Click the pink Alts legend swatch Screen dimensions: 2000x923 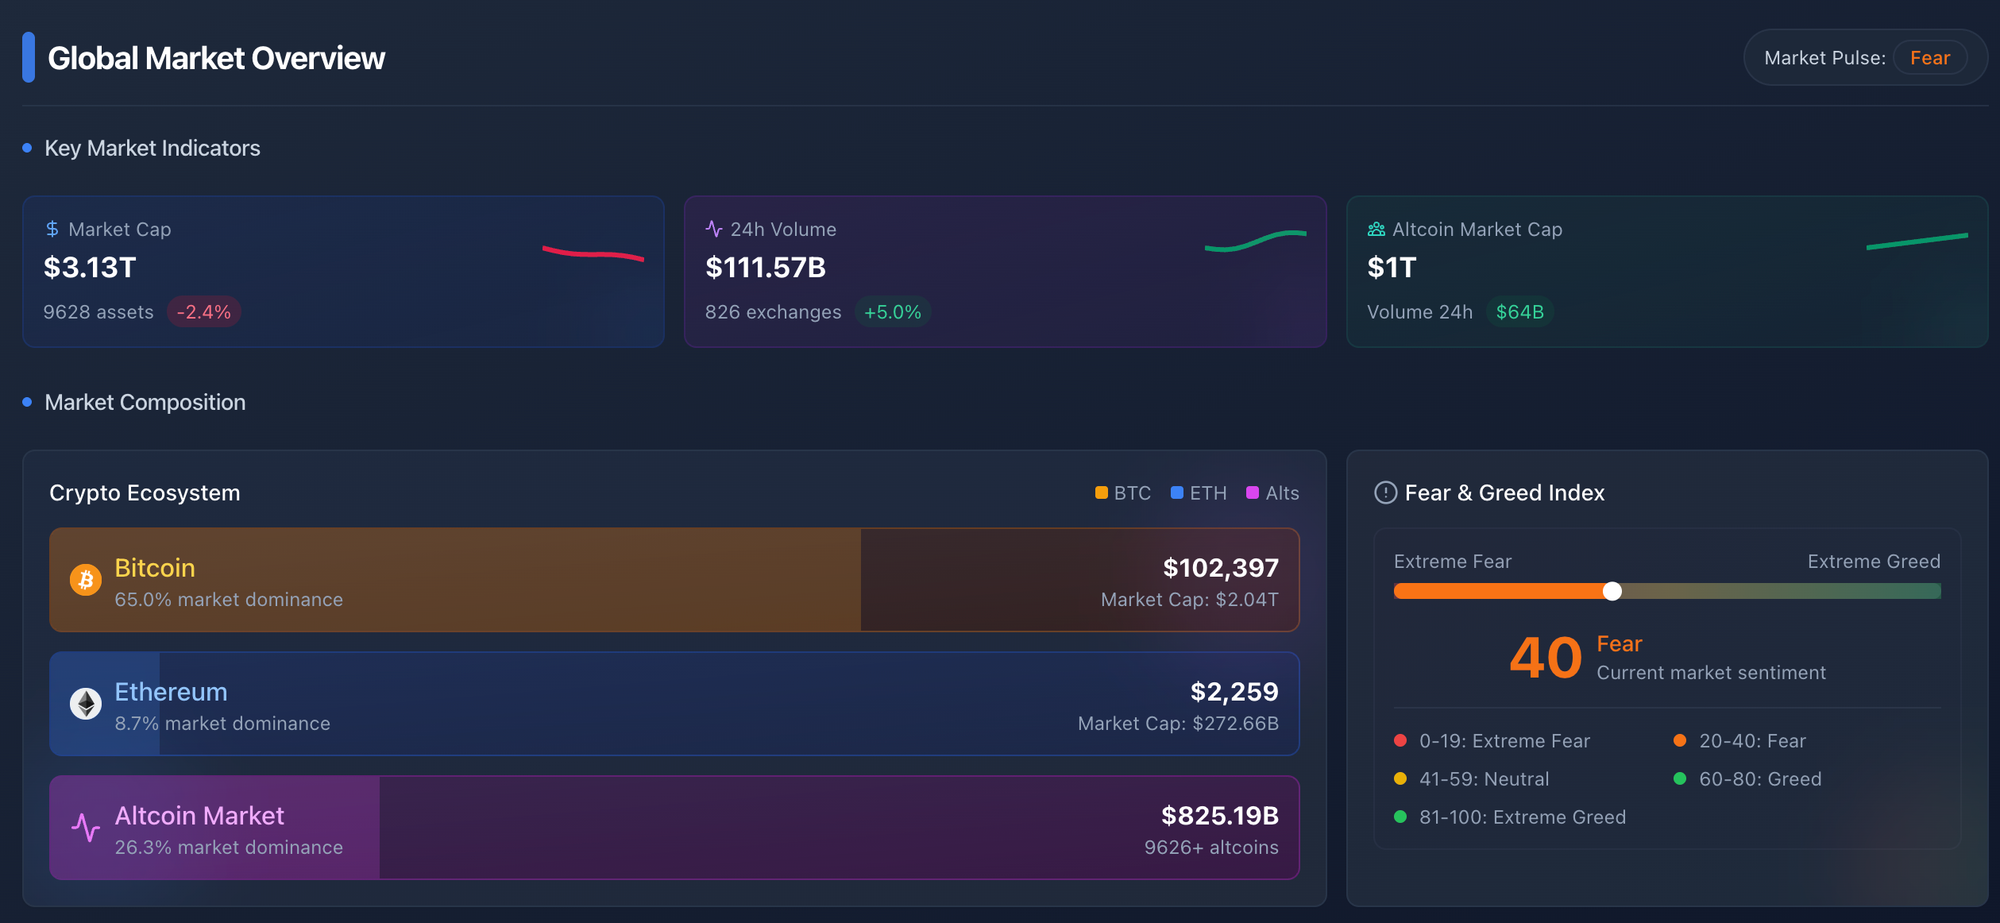click(x=1252, y=492)
